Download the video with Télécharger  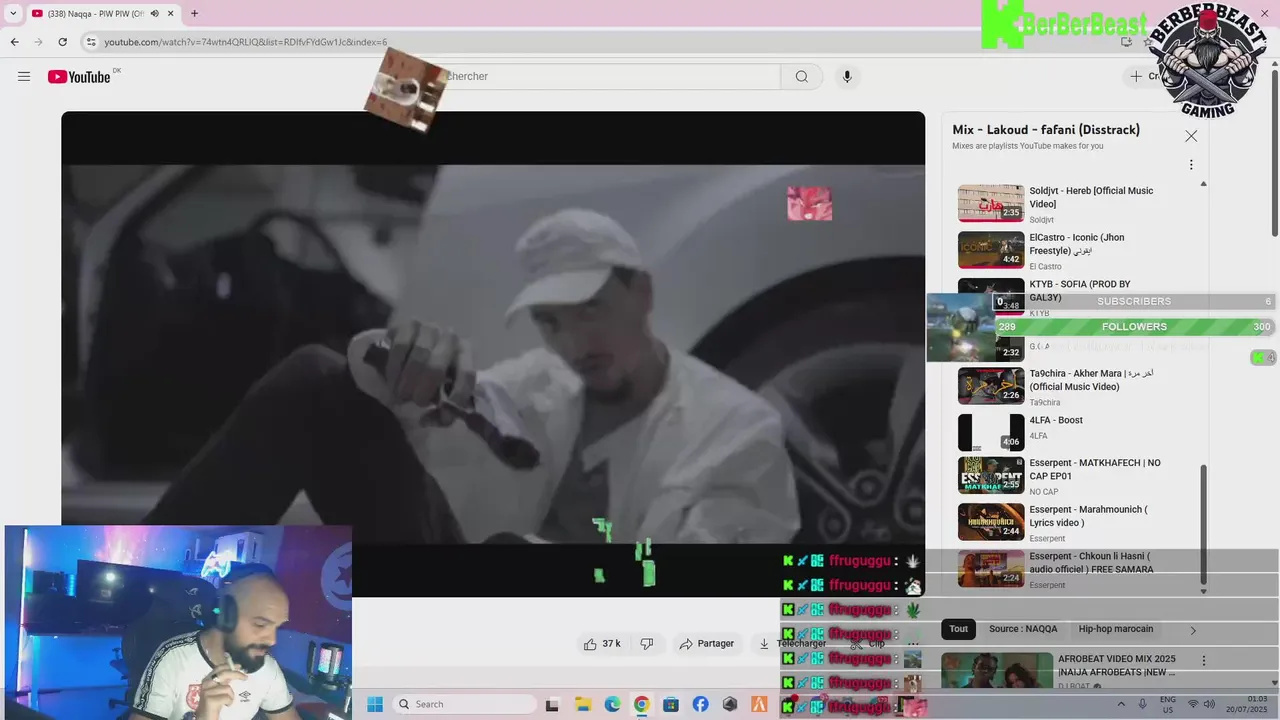coord(792,644)
